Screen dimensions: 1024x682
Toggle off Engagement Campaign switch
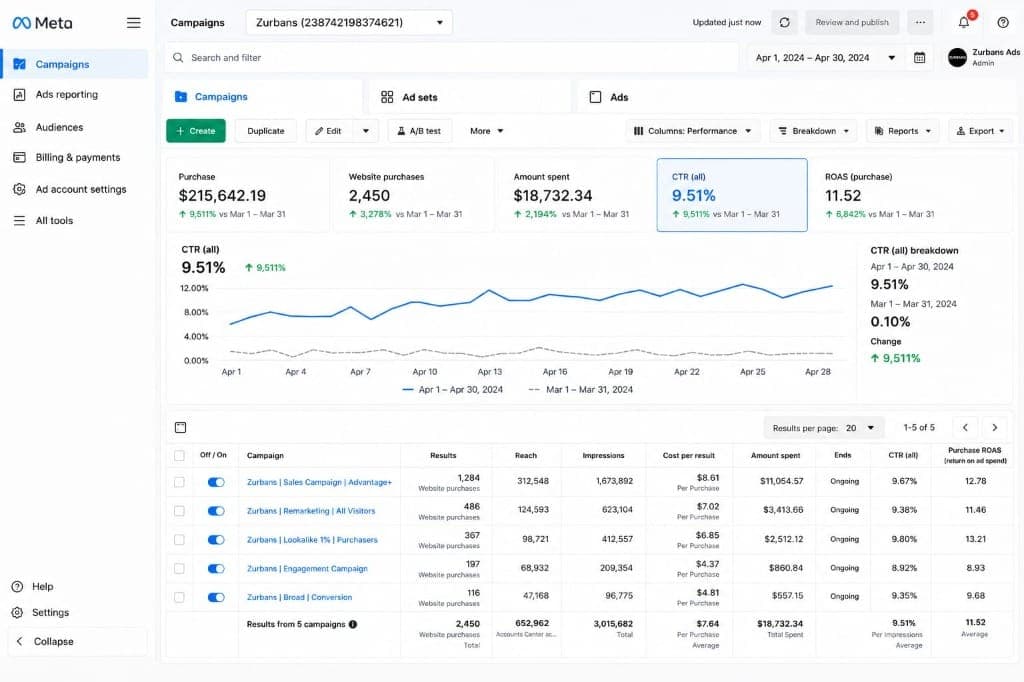pyautogui.click(x=216, y=568)
